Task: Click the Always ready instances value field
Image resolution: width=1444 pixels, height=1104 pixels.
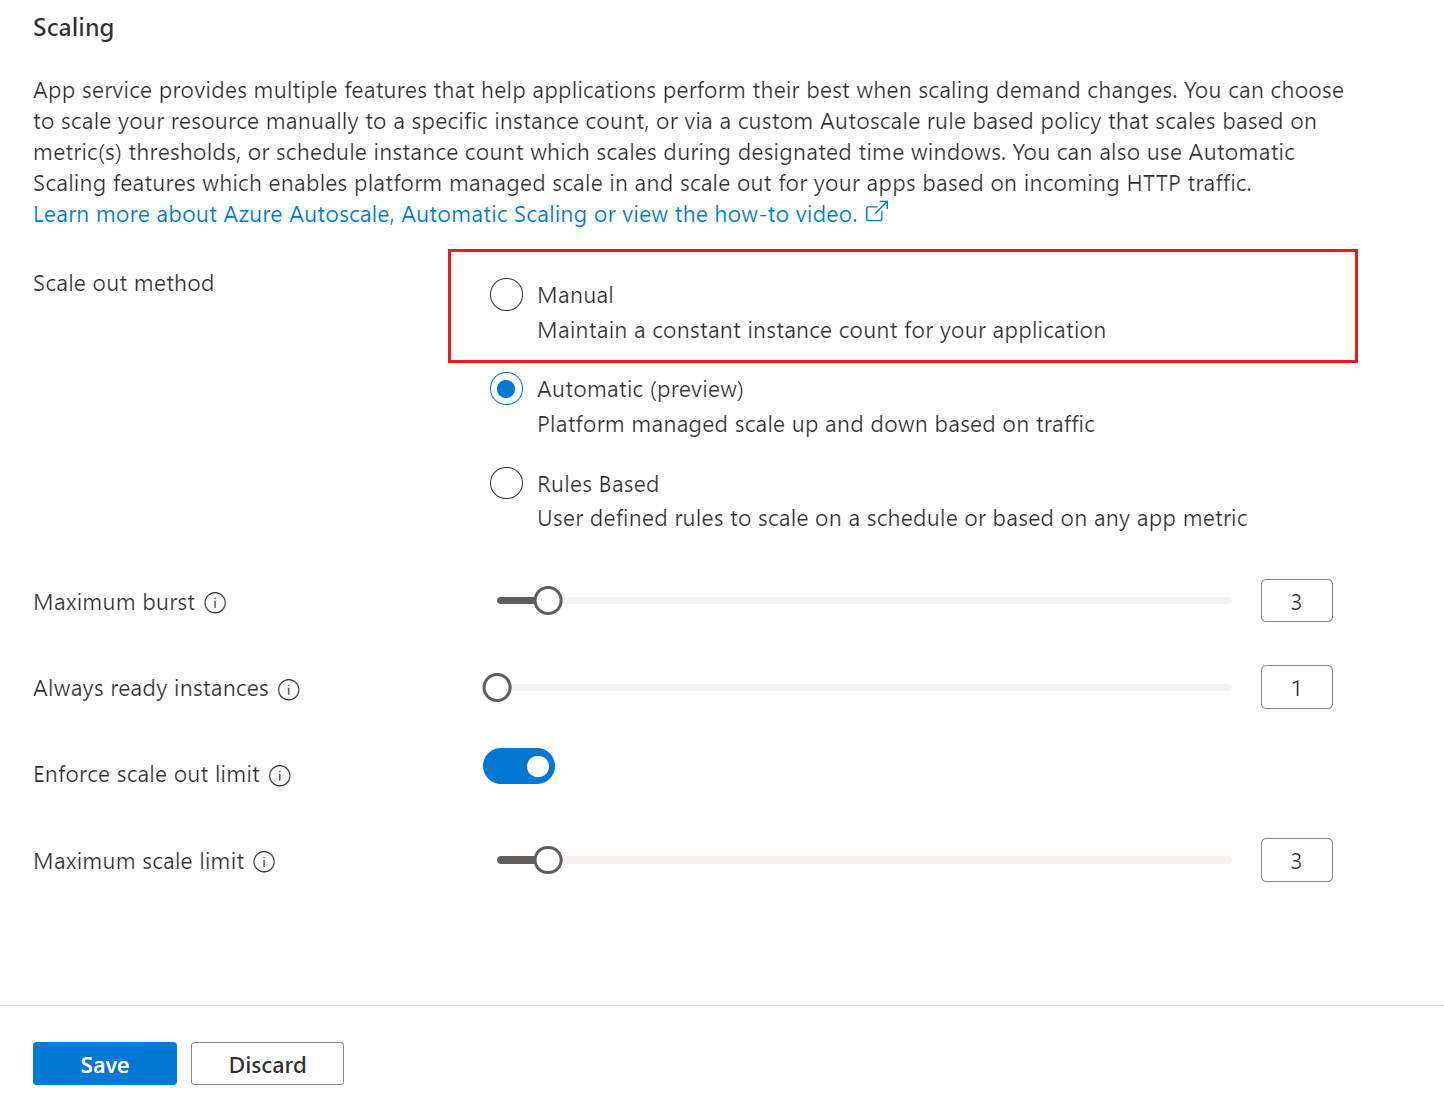Action: pyautogui.click(x=1296, y=688)
